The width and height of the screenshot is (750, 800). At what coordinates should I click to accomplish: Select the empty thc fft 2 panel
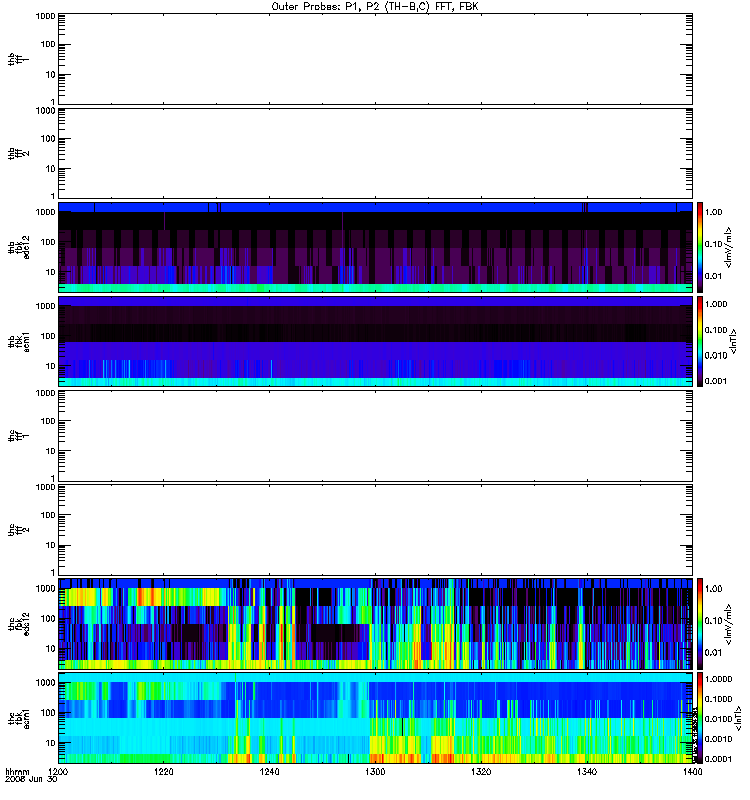pos(375,530)
